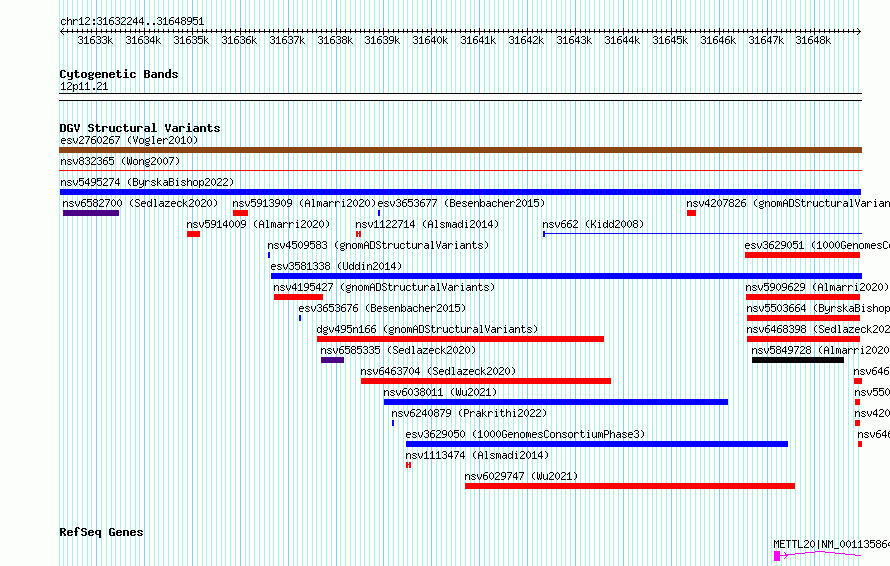
Task: Open nsv1122714 (Alsmadi2014) variant label
Action: pos(427,224)
